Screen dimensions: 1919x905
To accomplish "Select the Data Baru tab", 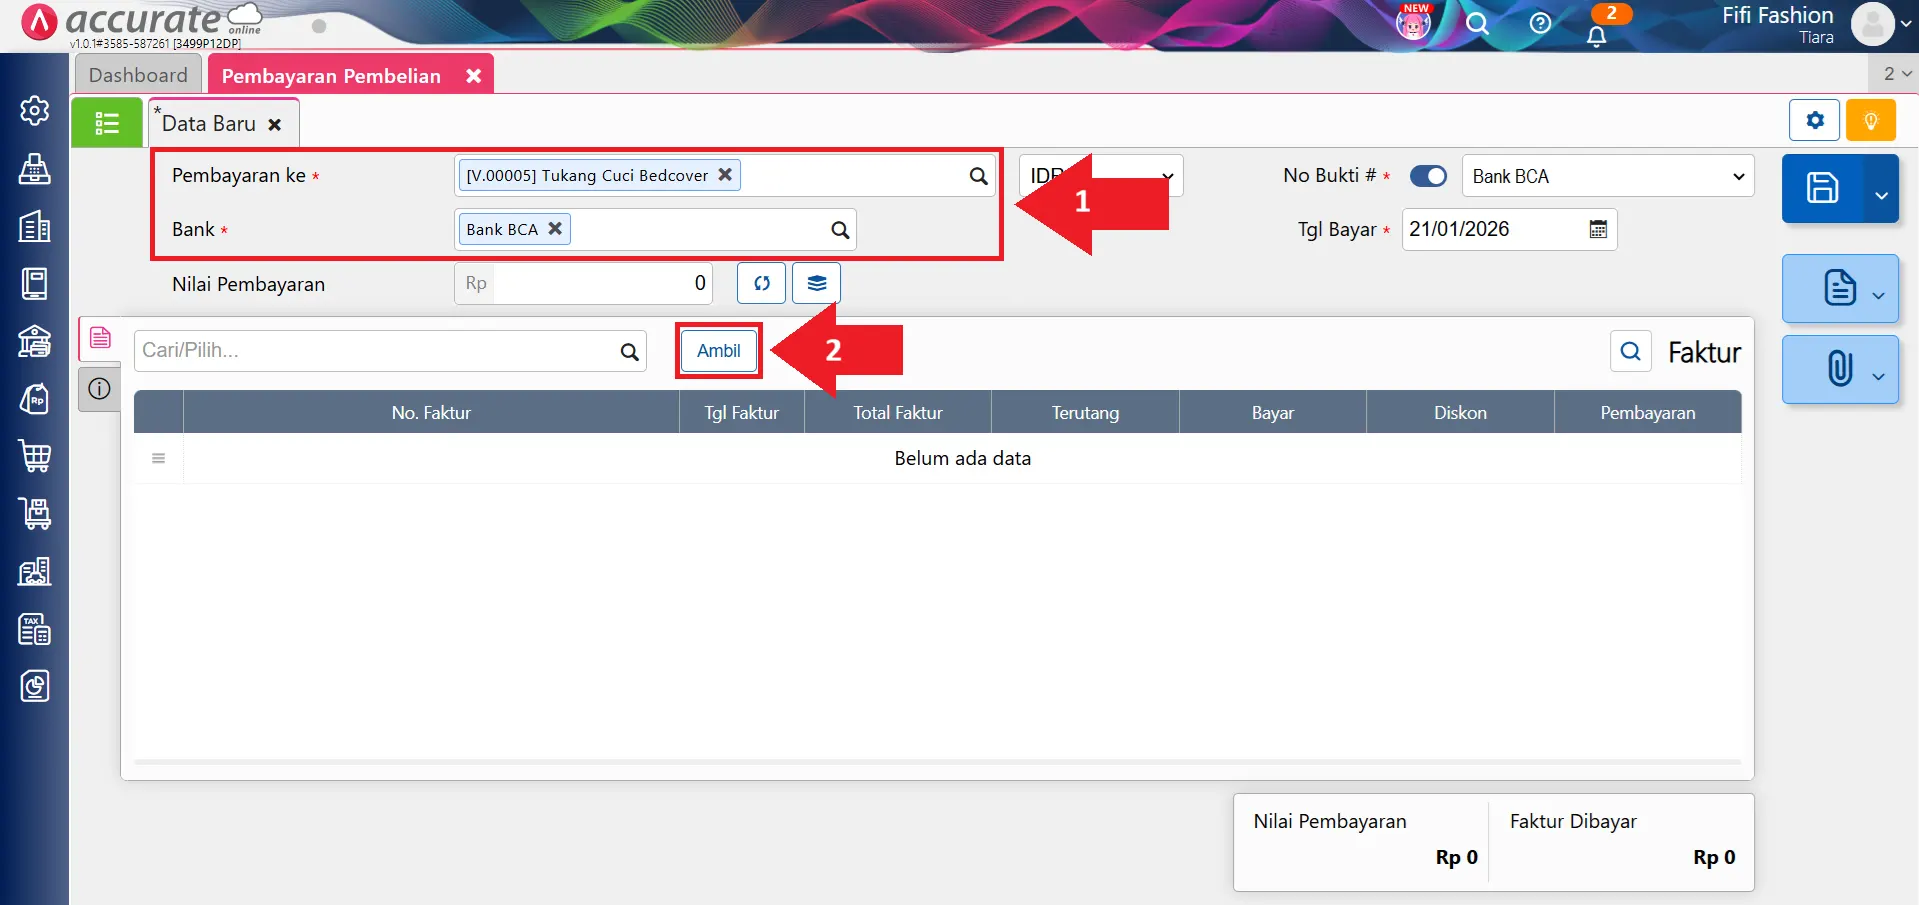I will [209, 124].
